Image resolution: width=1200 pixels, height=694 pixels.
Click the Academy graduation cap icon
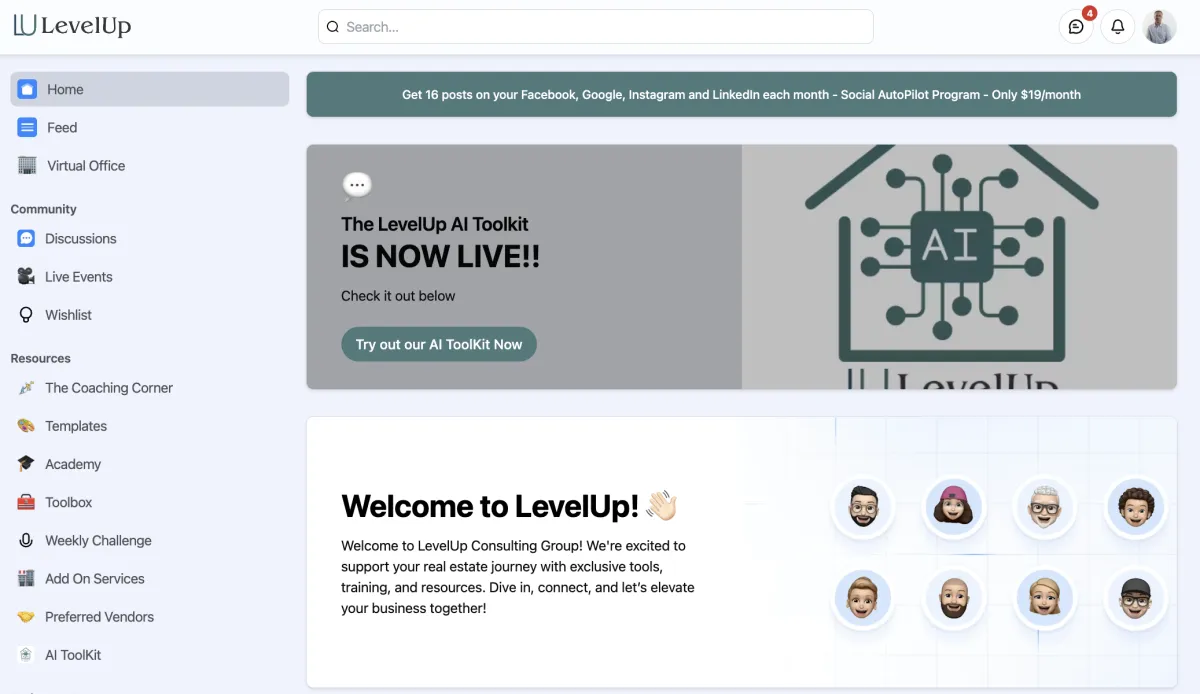26,463
